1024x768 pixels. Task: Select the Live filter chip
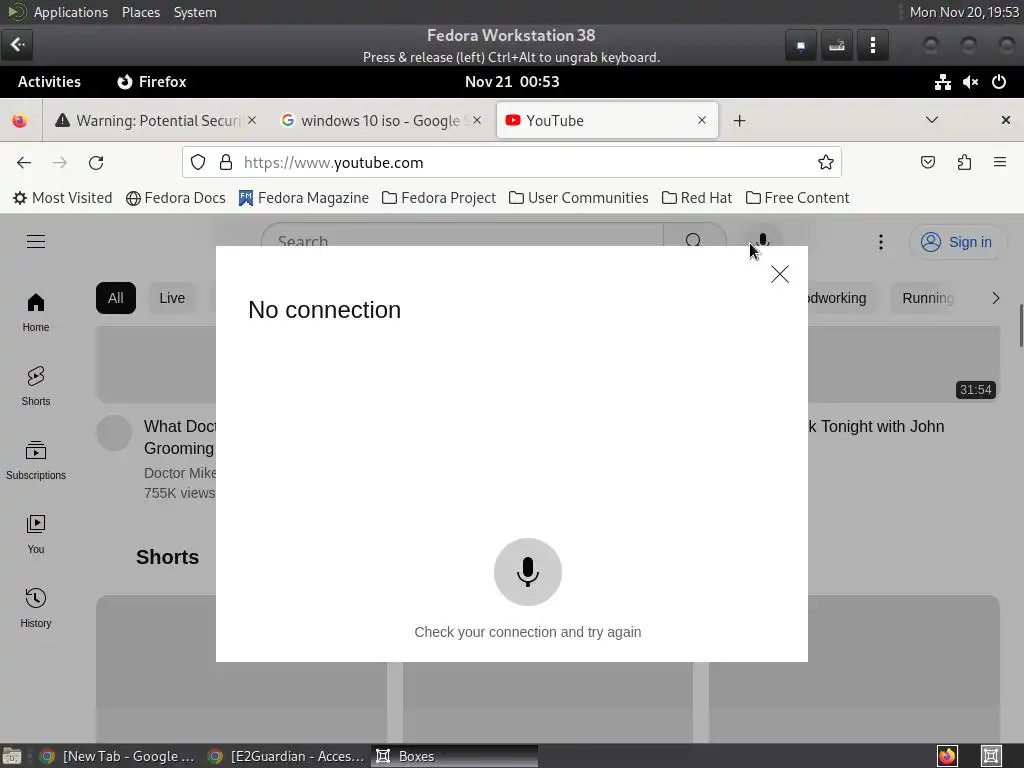click(172, 298)
